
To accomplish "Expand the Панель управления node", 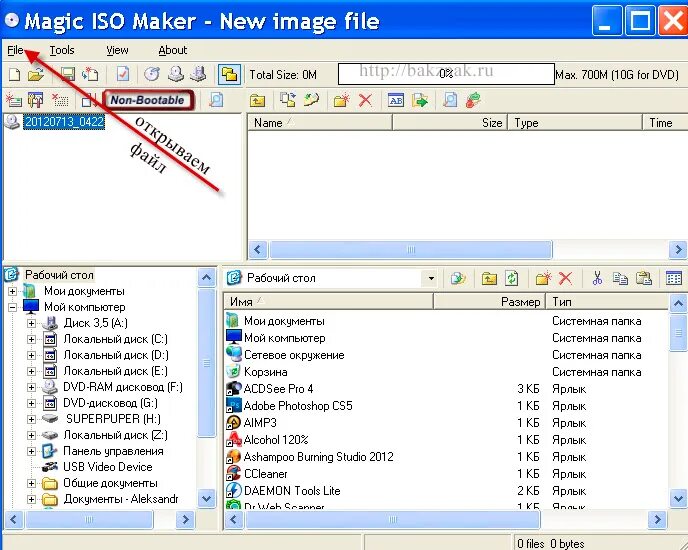I will (x=31, y=451).
